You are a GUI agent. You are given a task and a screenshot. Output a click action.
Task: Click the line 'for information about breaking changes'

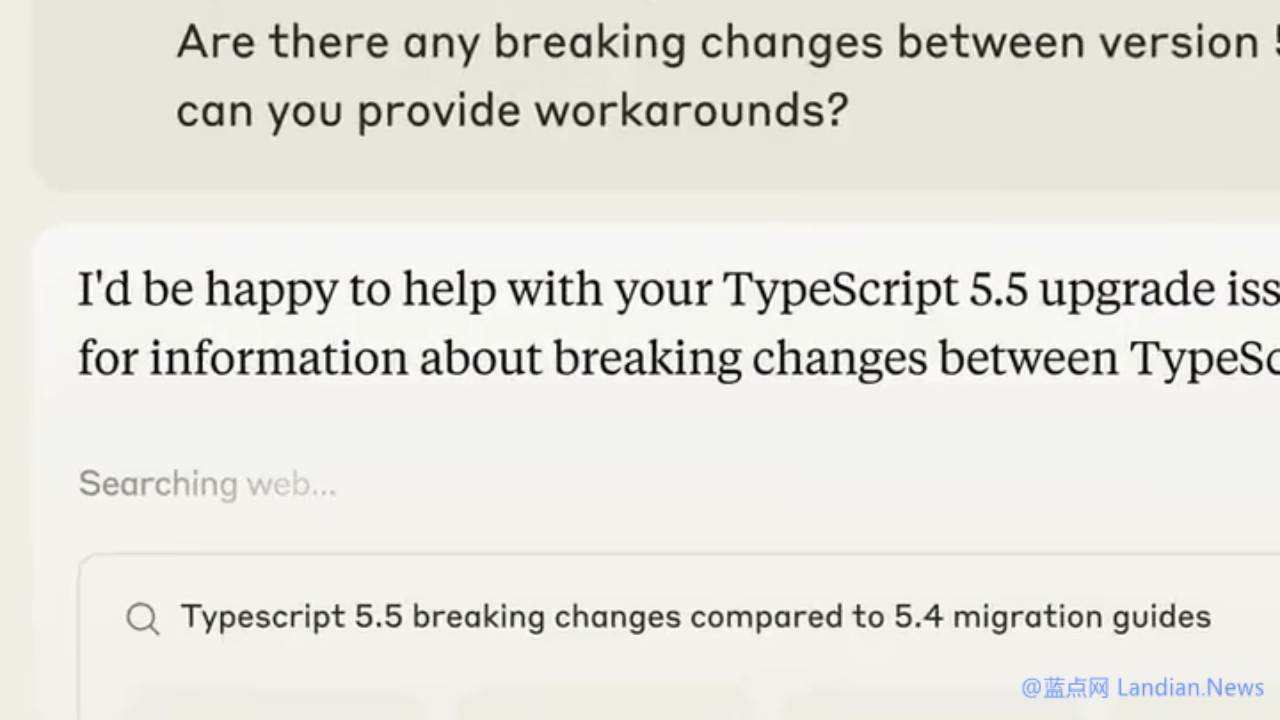pos(679,358)
